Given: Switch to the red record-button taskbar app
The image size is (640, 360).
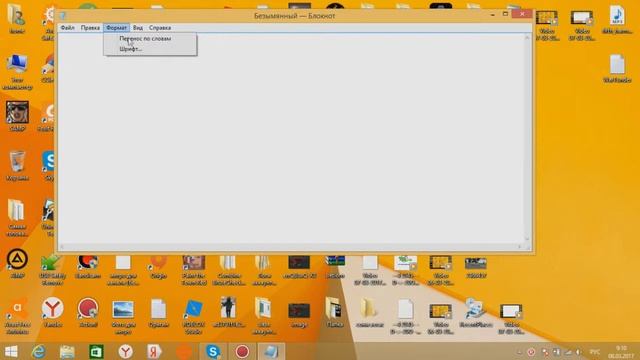Looking at the screenshot, I should click(x=242, y=351).
